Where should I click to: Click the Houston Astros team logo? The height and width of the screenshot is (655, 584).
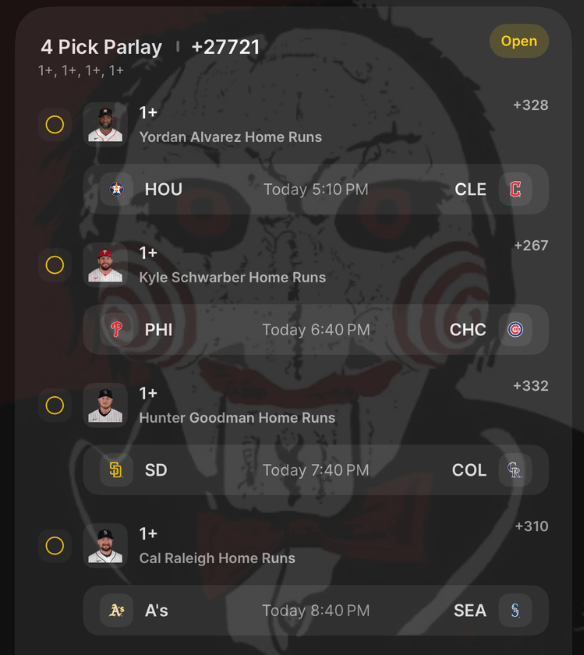(x=117, y=189)
